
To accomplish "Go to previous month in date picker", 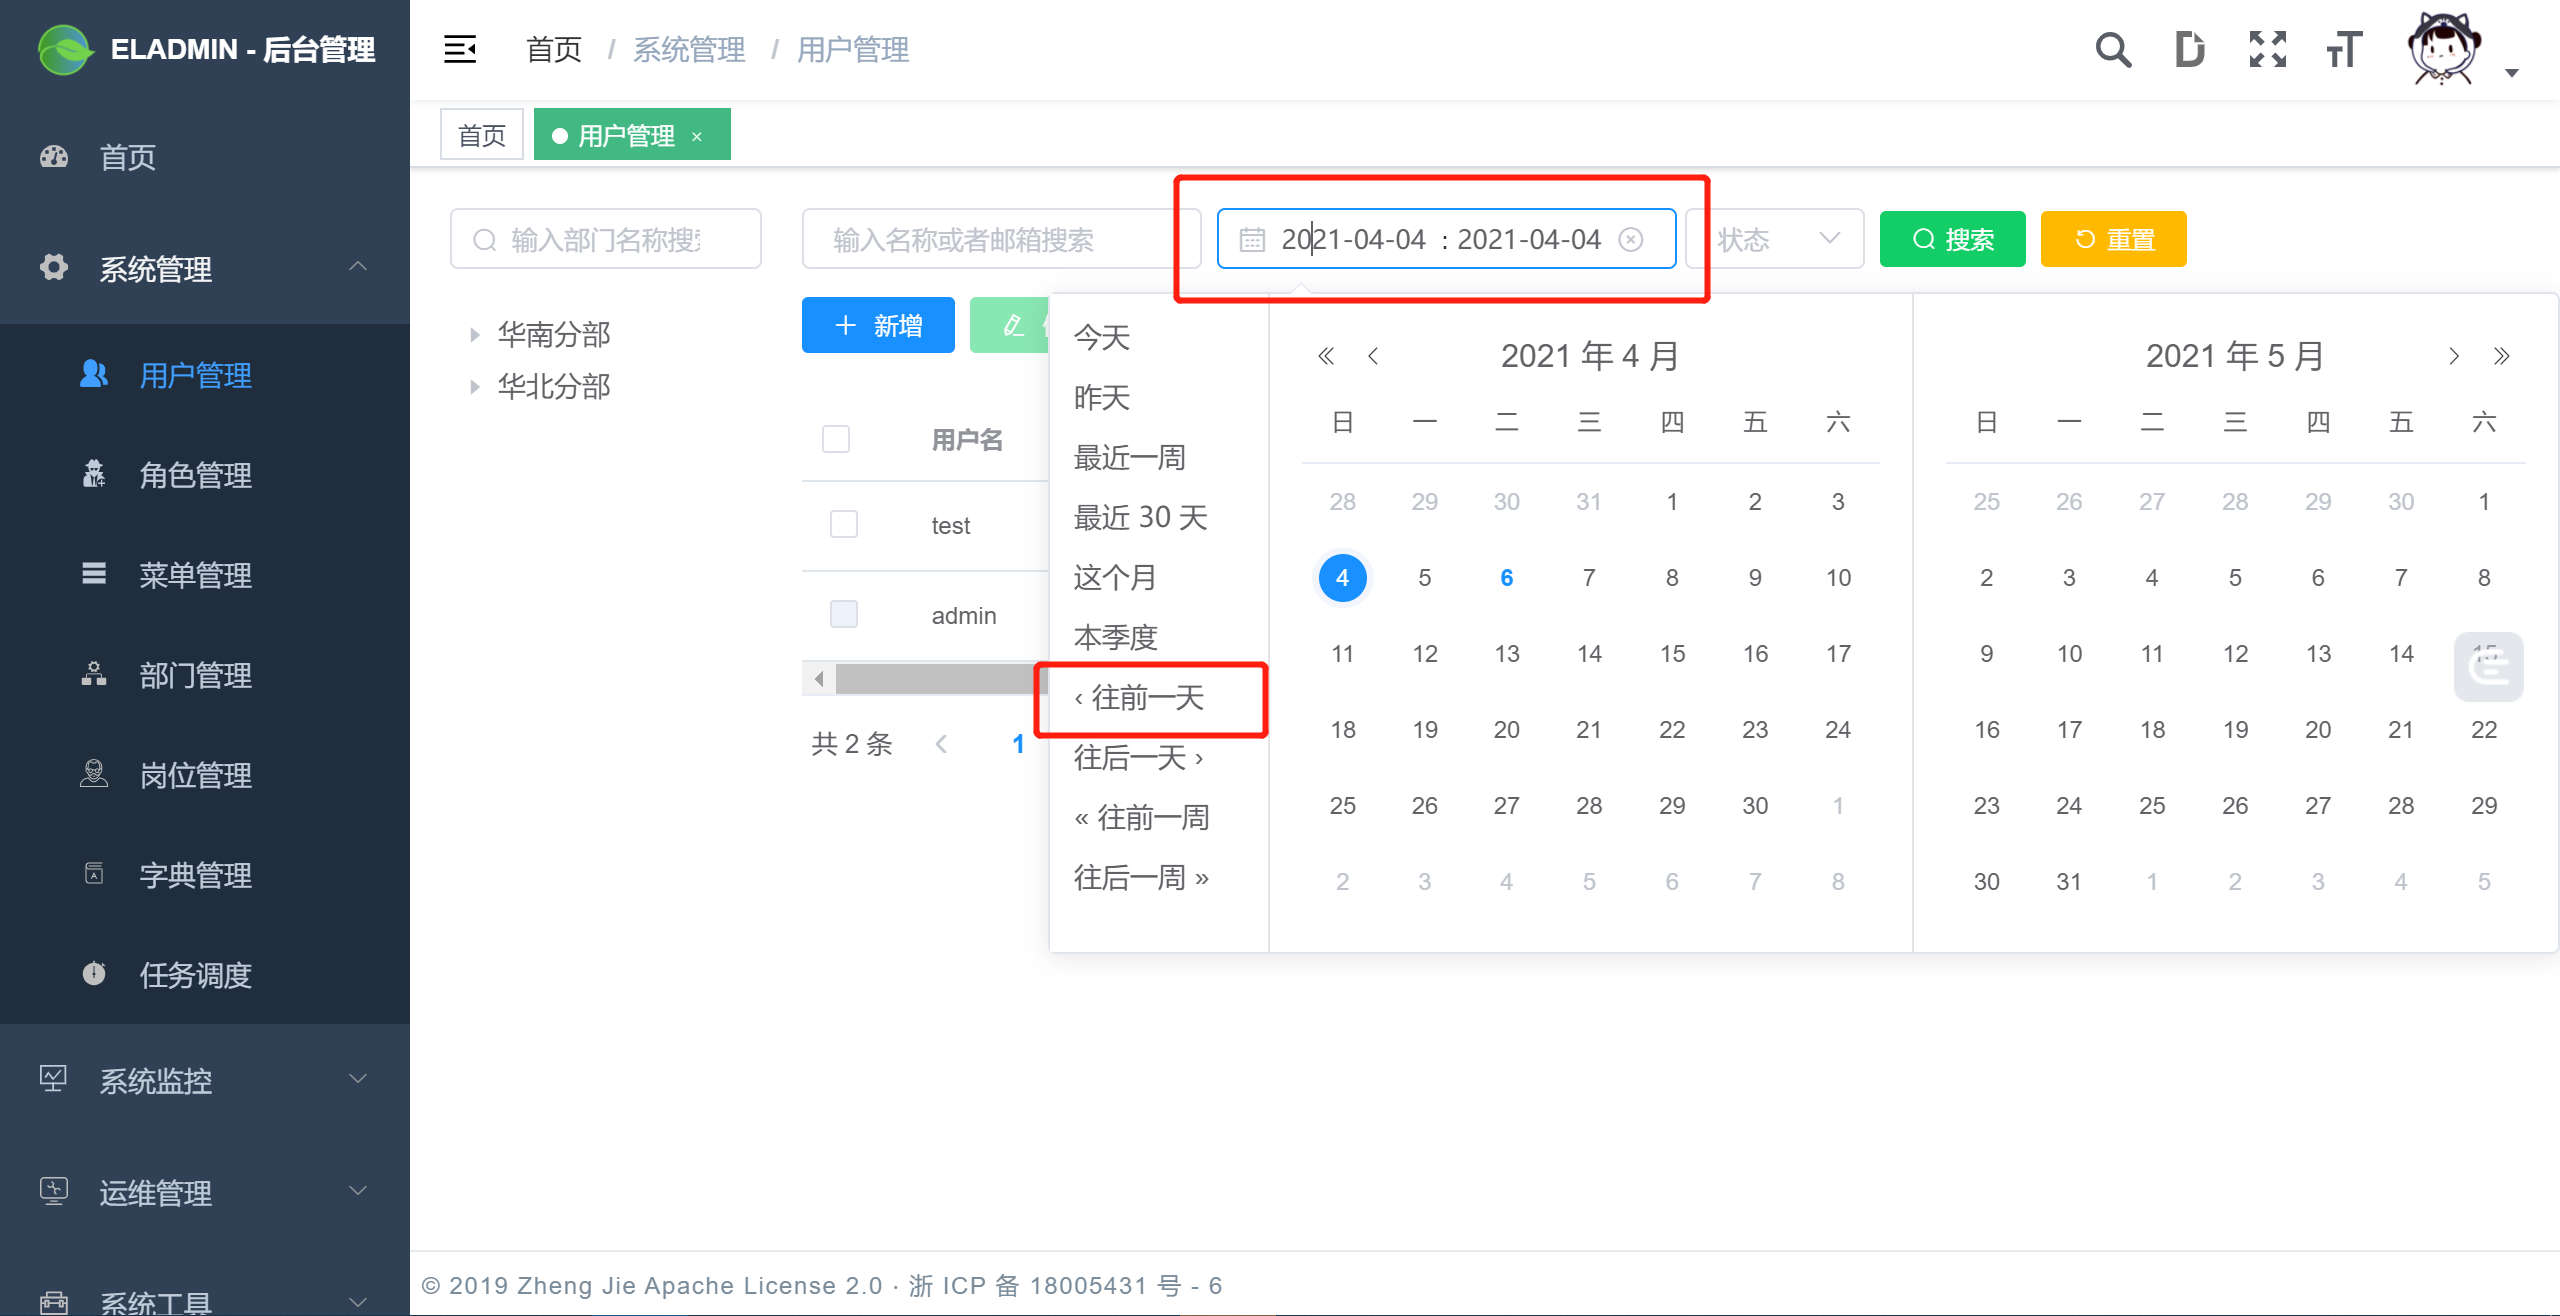I will tap(1374, 356).
